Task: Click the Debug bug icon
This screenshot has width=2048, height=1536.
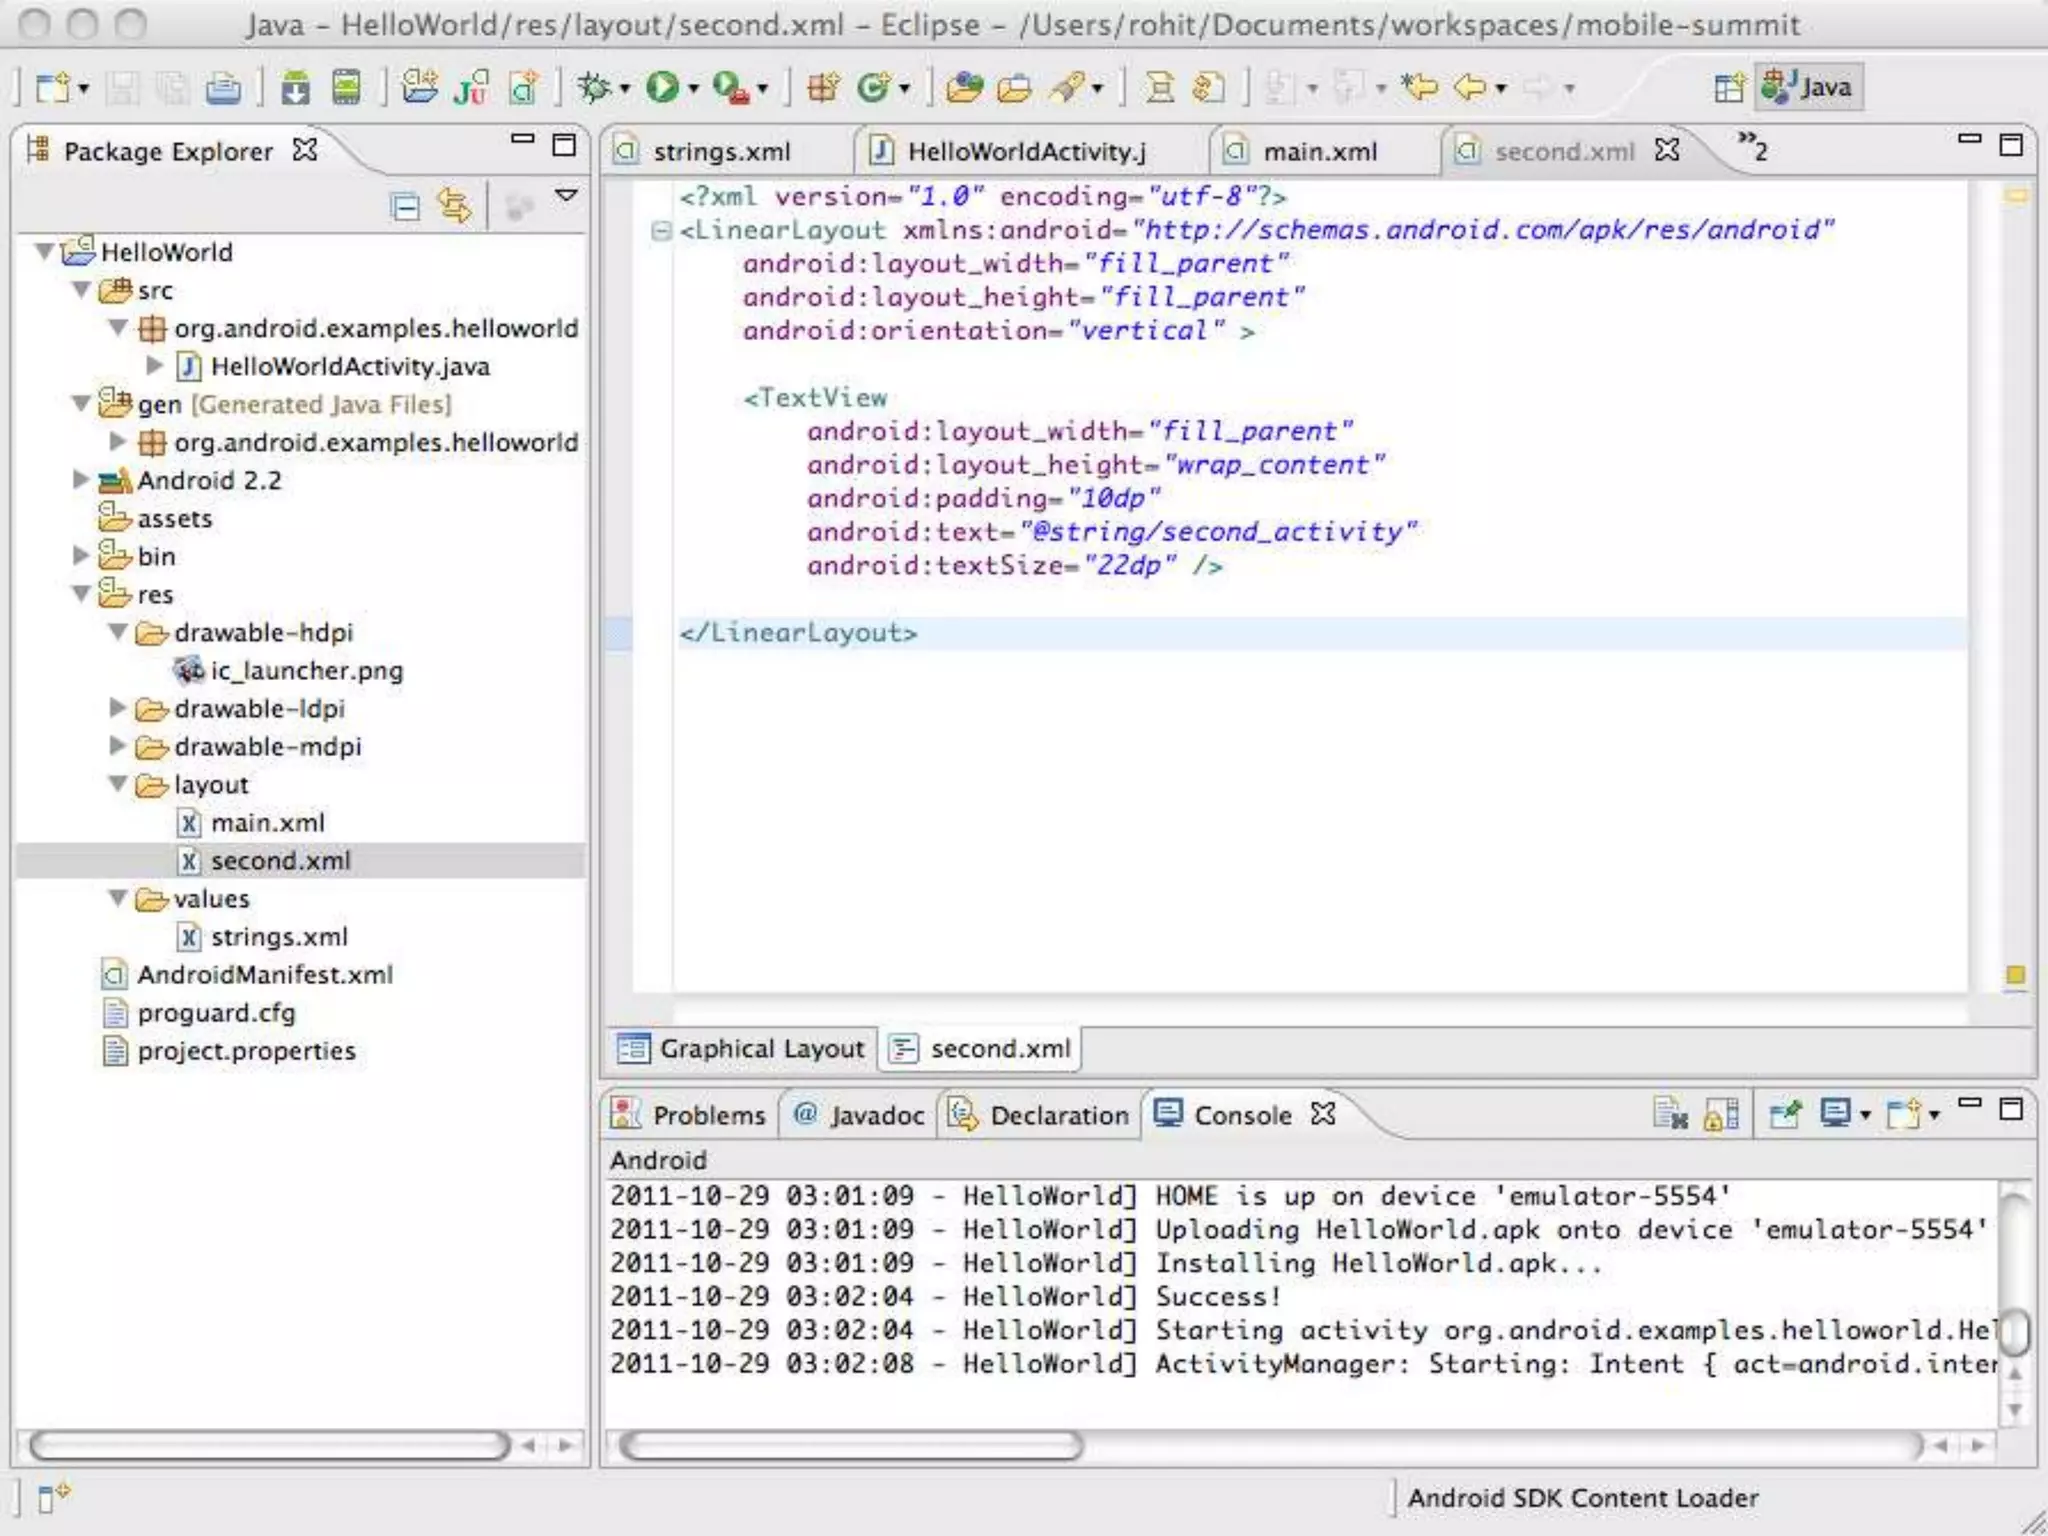Action: click(595, 88)
